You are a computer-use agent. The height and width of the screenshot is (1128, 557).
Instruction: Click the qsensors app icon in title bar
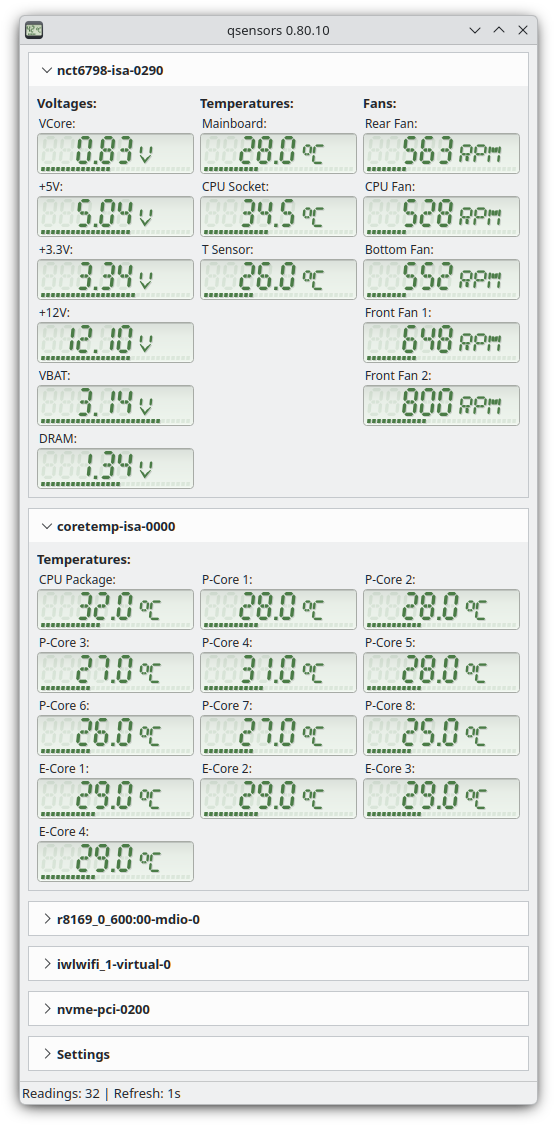tap(34, 30)
